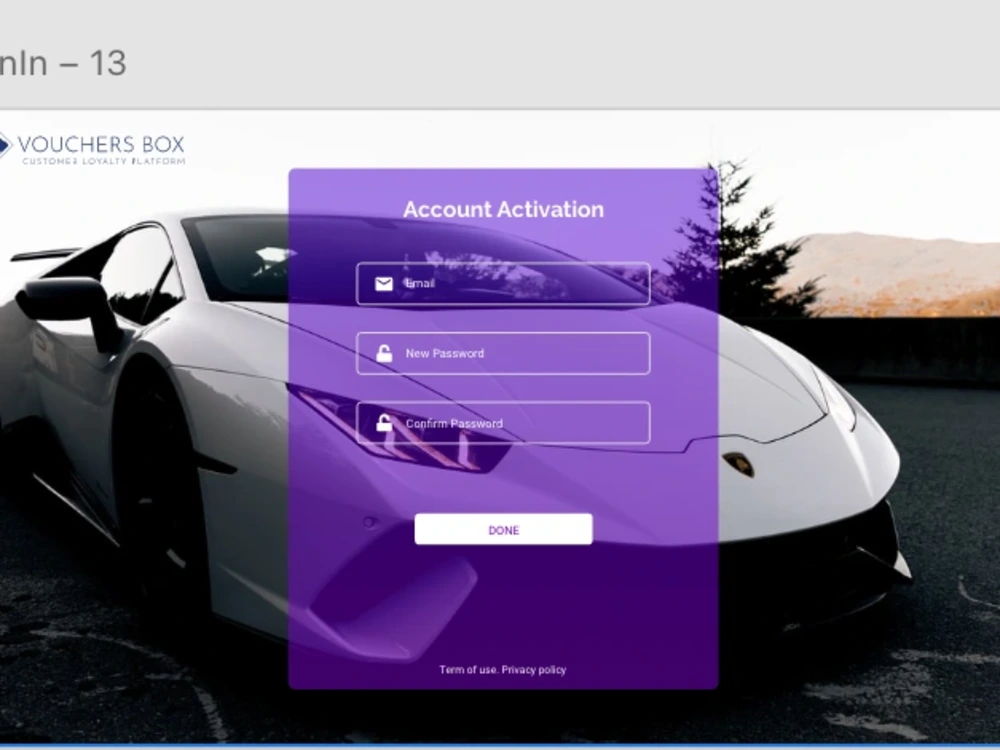Image resolution: width=1000 pixels, height=750 pixels.
Task: Click the Email input field
Action: tap(503, 284)
